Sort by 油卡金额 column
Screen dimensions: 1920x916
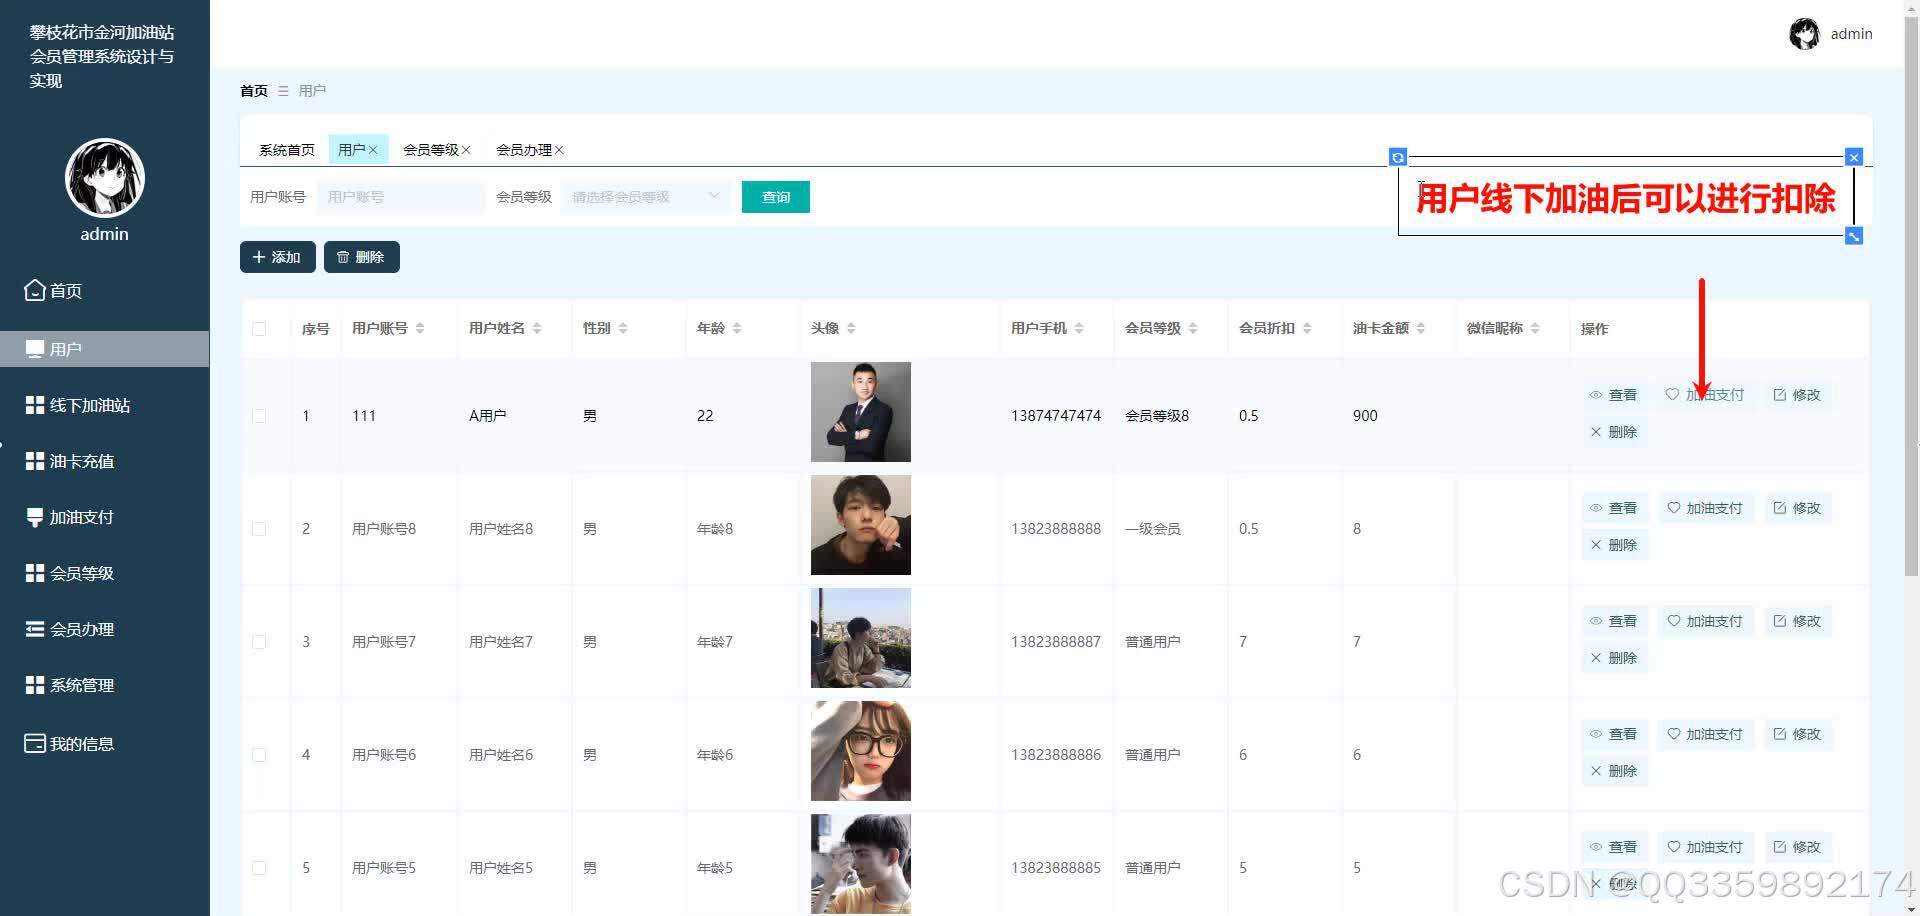tap(1421, 328)
